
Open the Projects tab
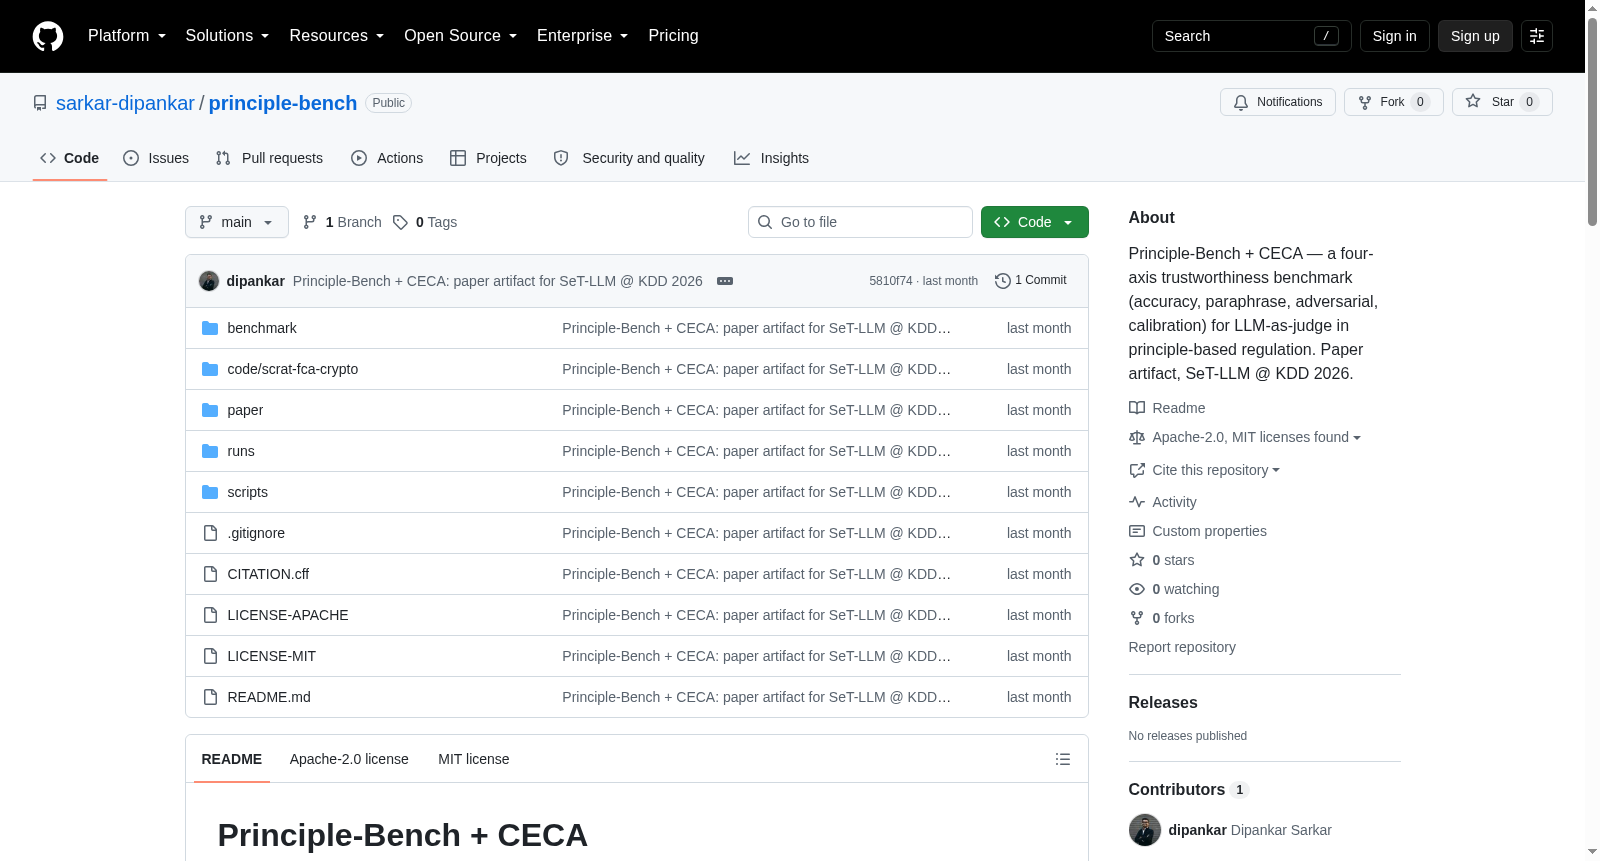click(488, 158)
